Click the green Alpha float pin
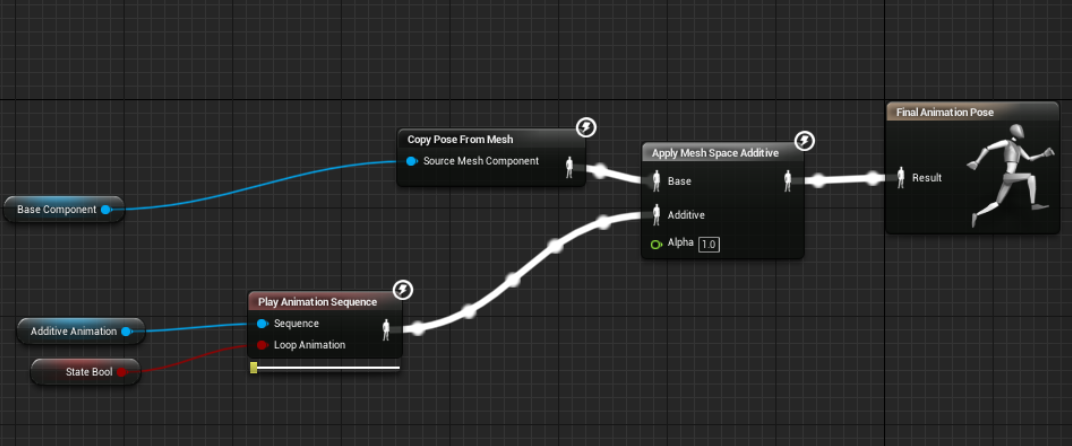Image resolution: width=1072 pixels, height=446 pixels. (x=656, y=244)
